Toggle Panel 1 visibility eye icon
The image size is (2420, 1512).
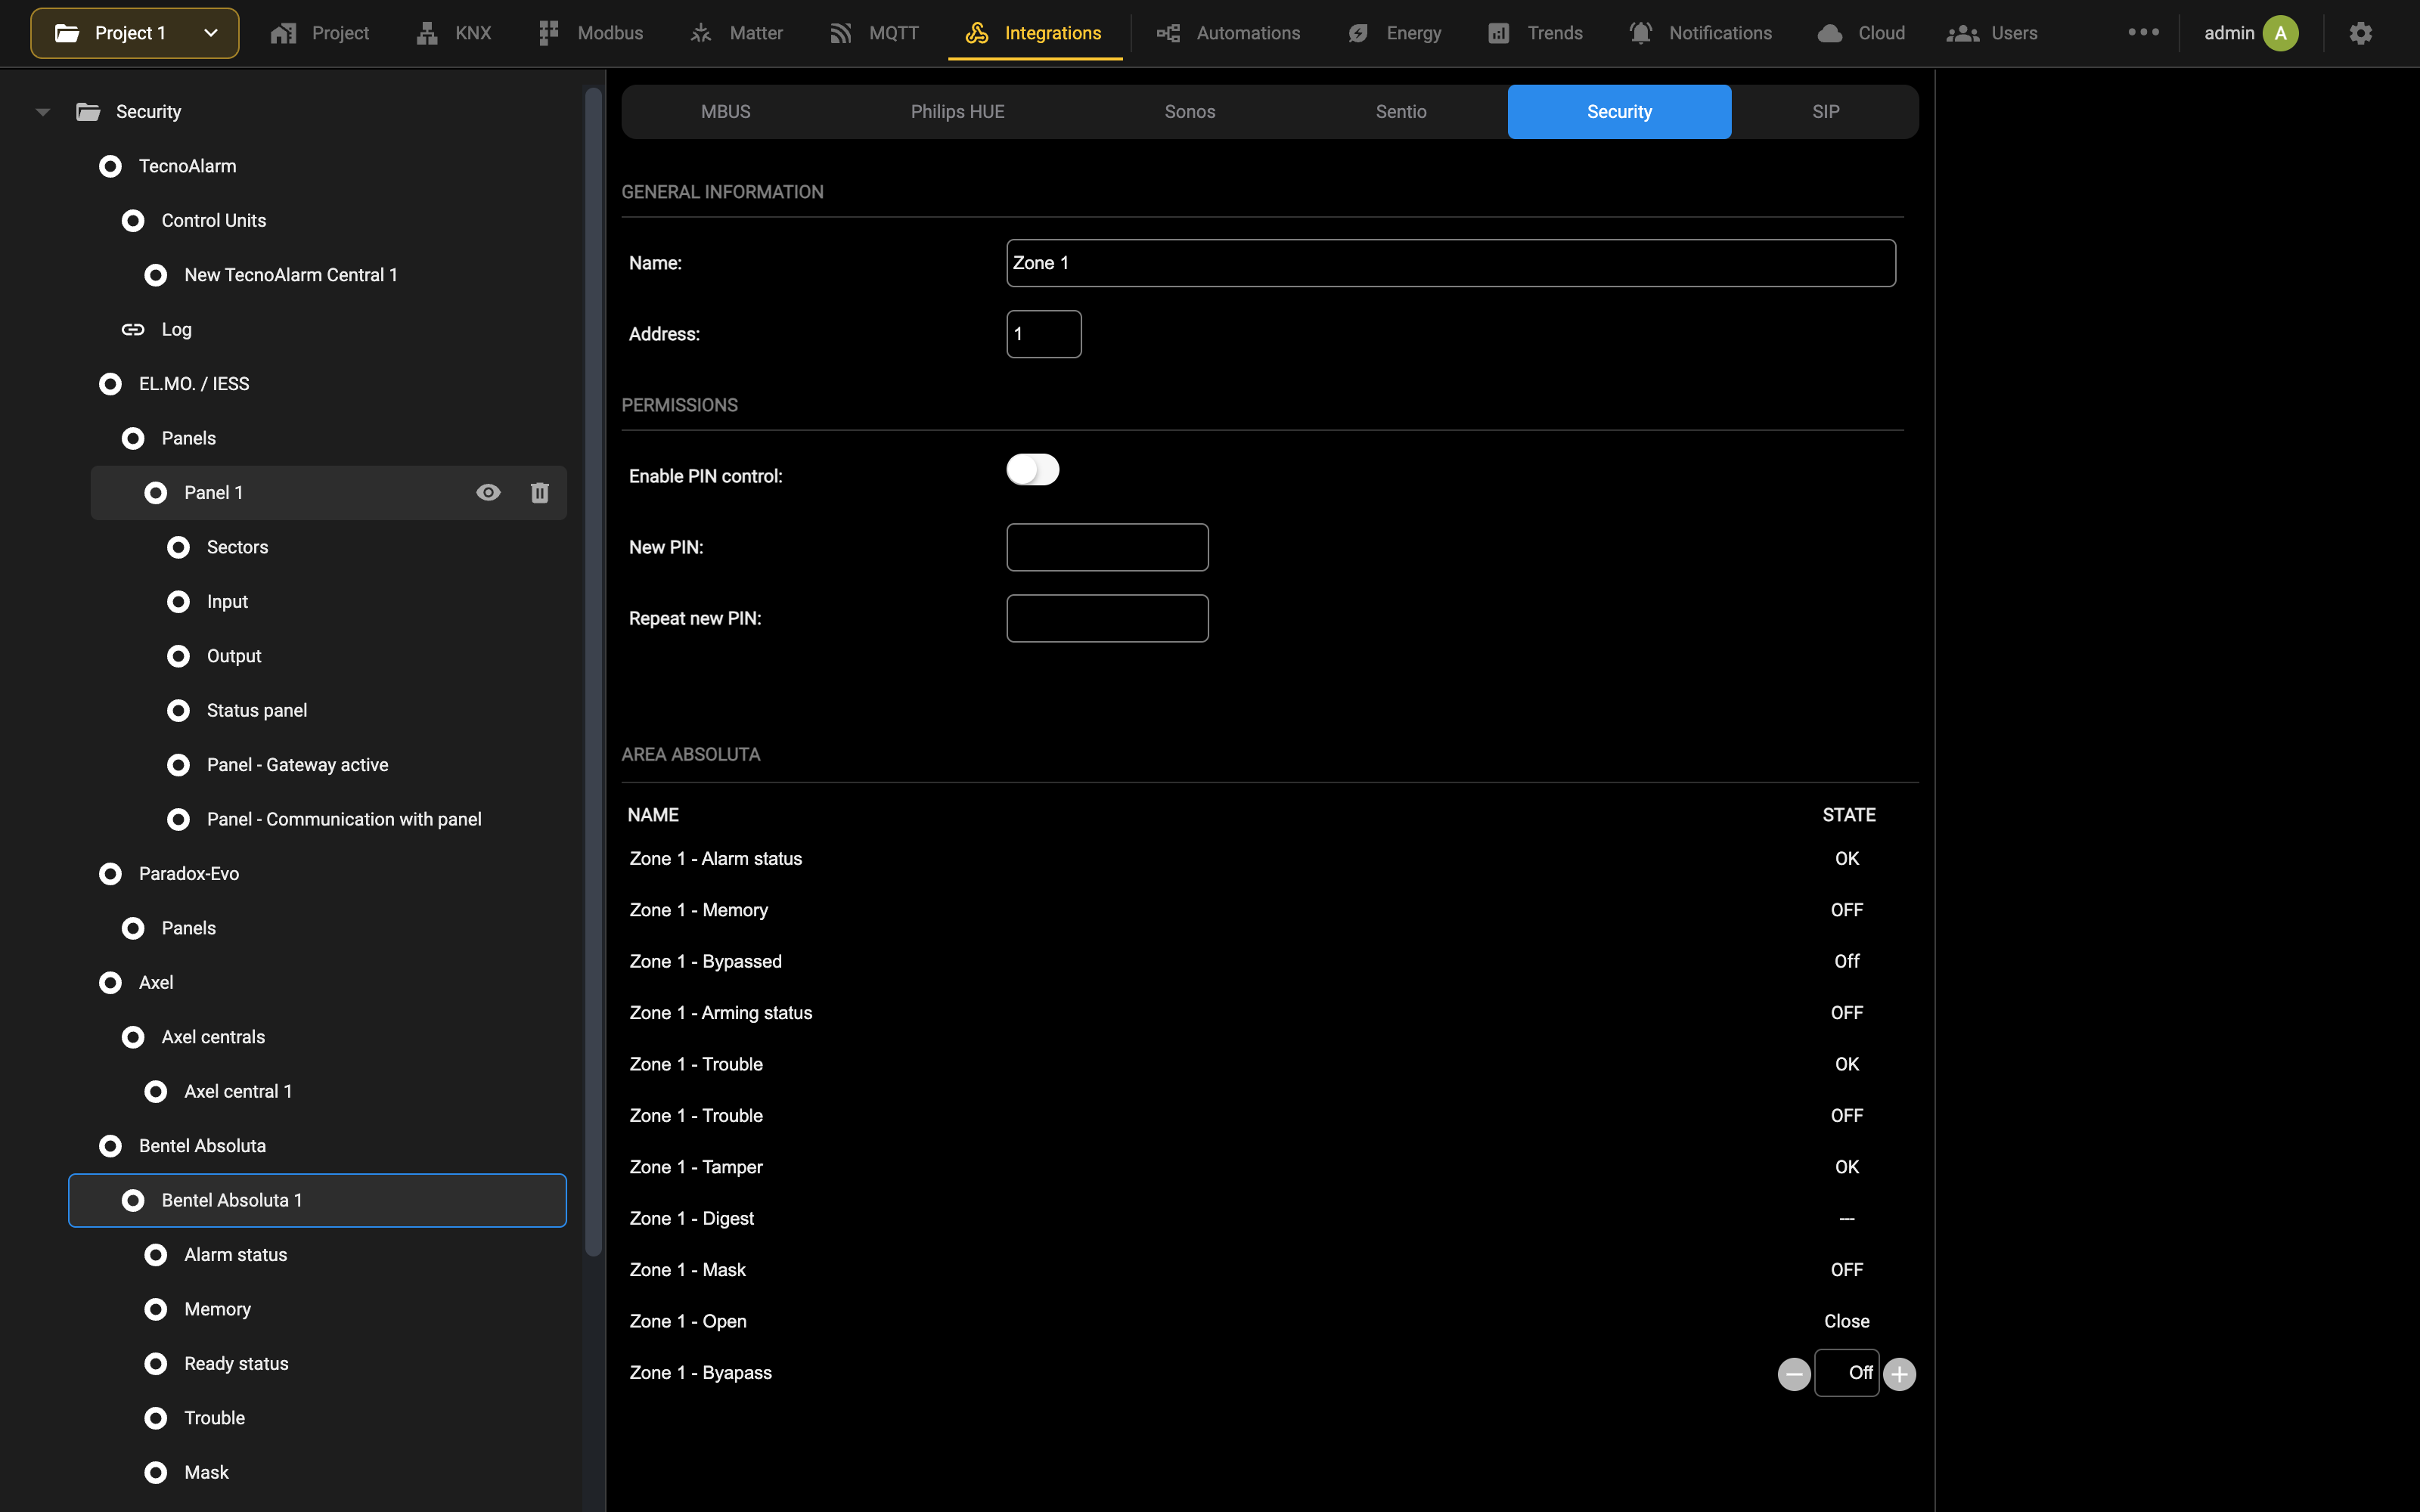coord(488,492)
